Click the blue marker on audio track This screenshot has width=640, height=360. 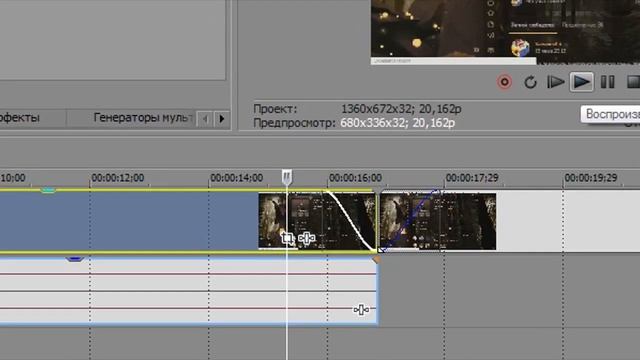[75, 258]
